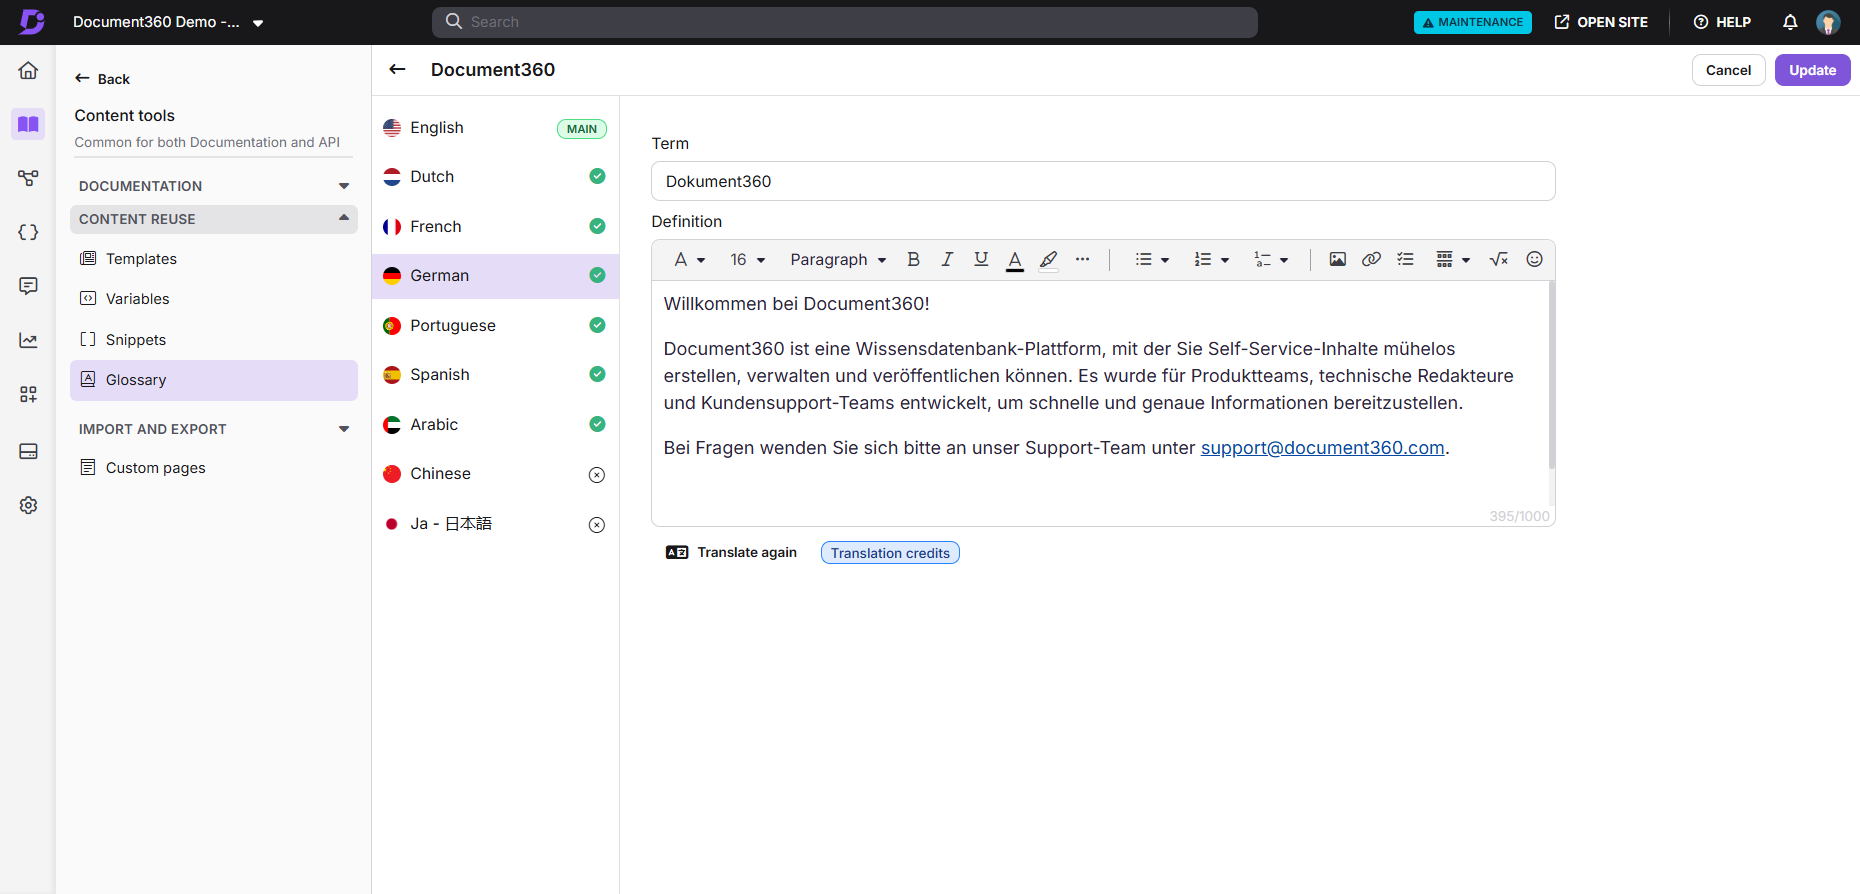Screen dimensions: 1860x894
Task: Select the Portuguese language
Action: 495,326
